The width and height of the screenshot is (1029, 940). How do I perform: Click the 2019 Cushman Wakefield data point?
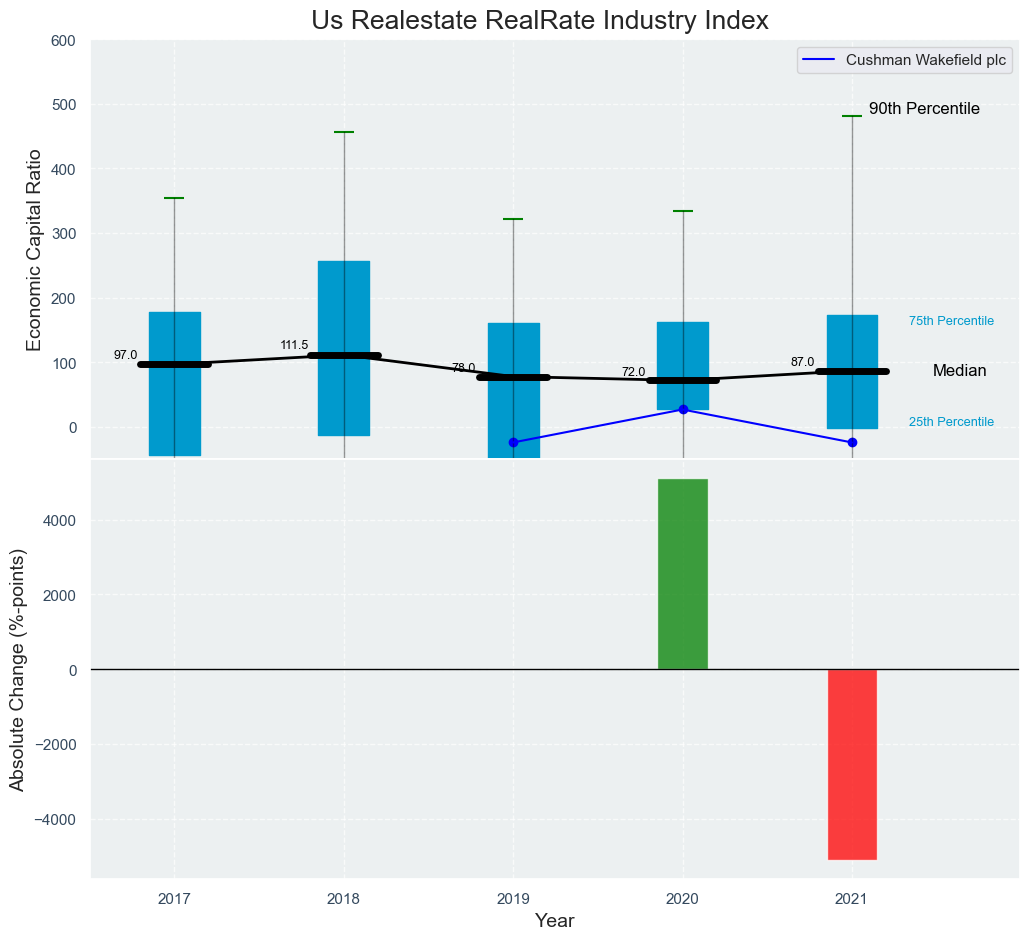513,442
